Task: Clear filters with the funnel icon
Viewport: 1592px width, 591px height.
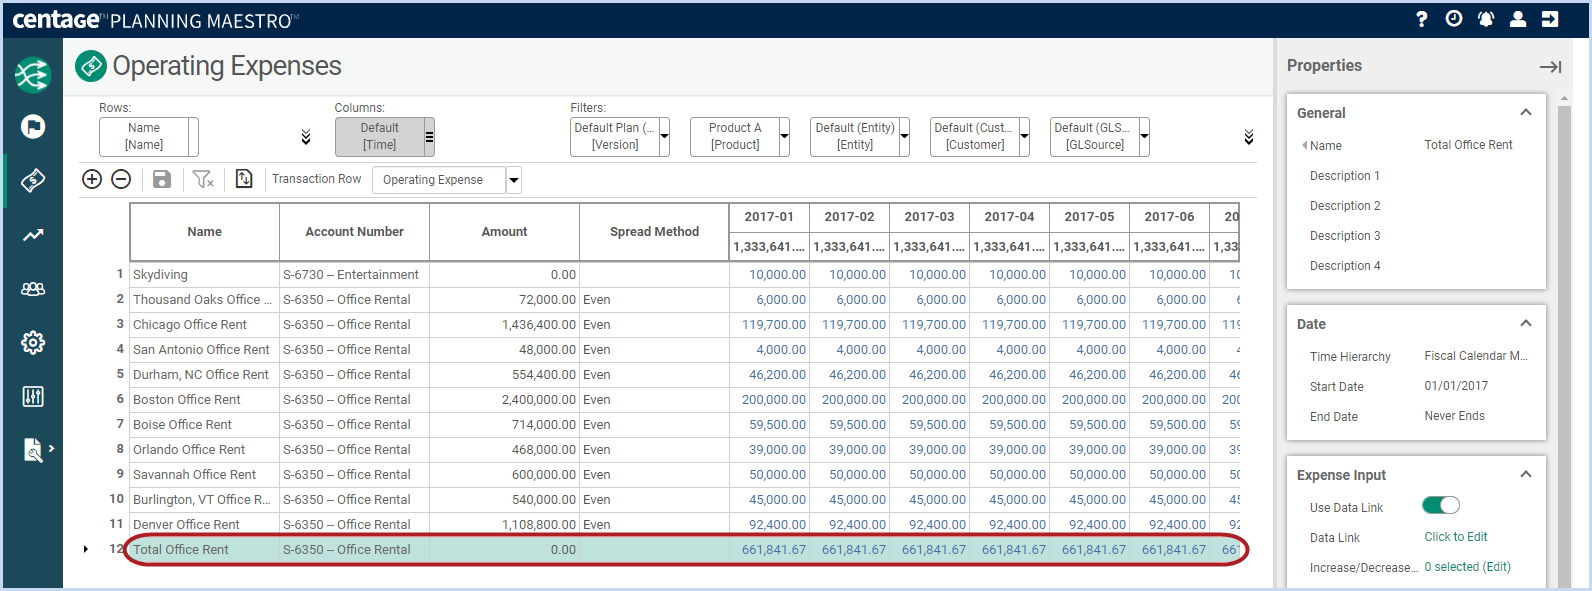Action: tap(203, 179)
